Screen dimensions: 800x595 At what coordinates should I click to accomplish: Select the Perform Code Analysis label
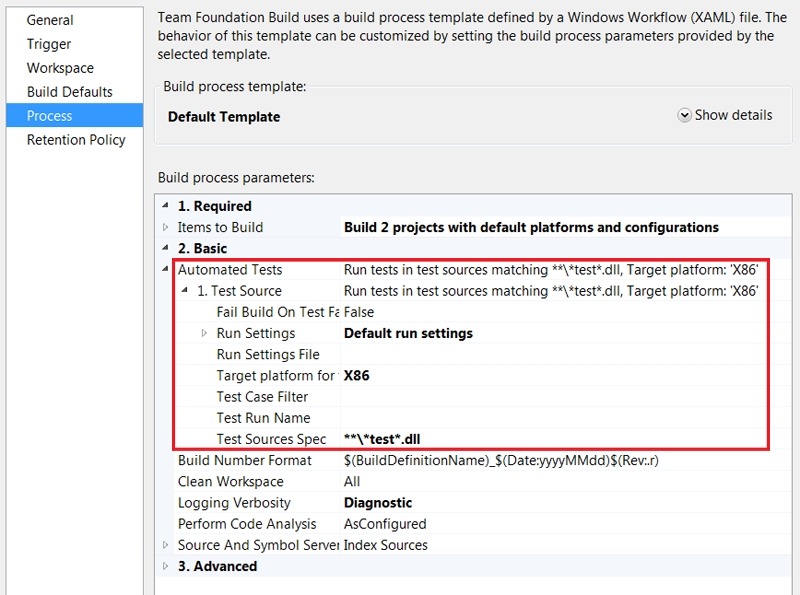click(x=247, y=524)
